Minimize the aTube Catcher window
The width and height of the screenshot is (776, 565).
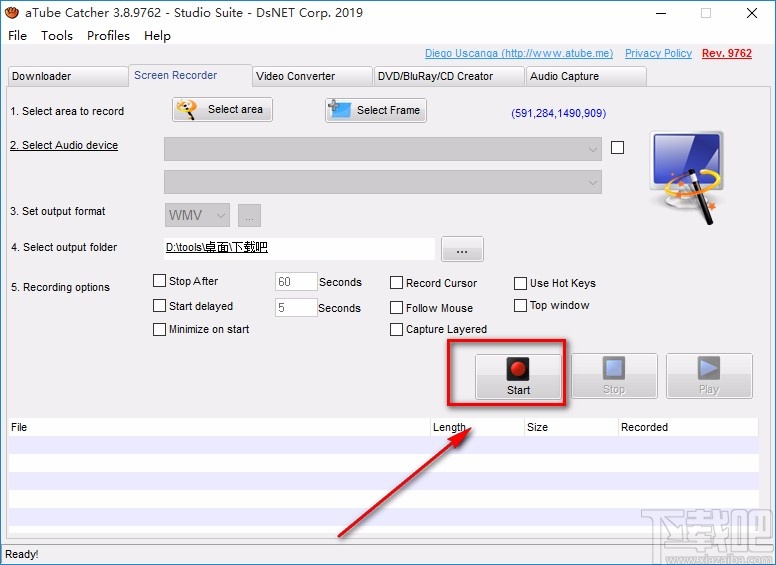coord(661,13)
